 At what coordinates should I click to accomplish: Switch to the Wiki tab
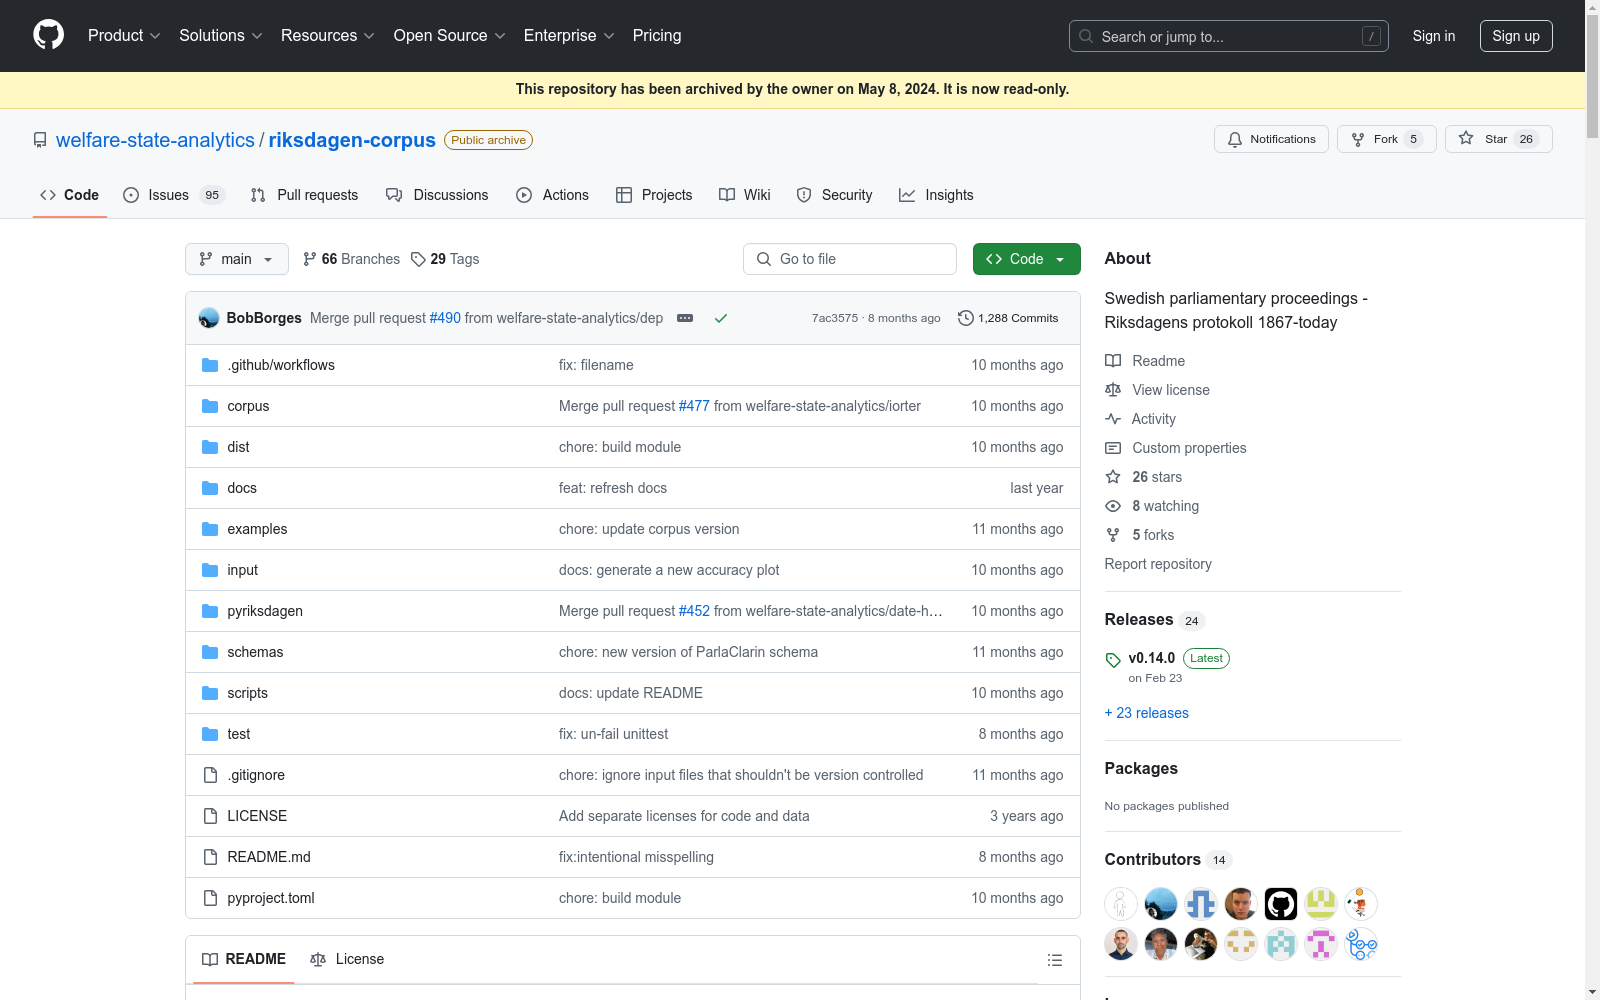[x=744, y=195]
